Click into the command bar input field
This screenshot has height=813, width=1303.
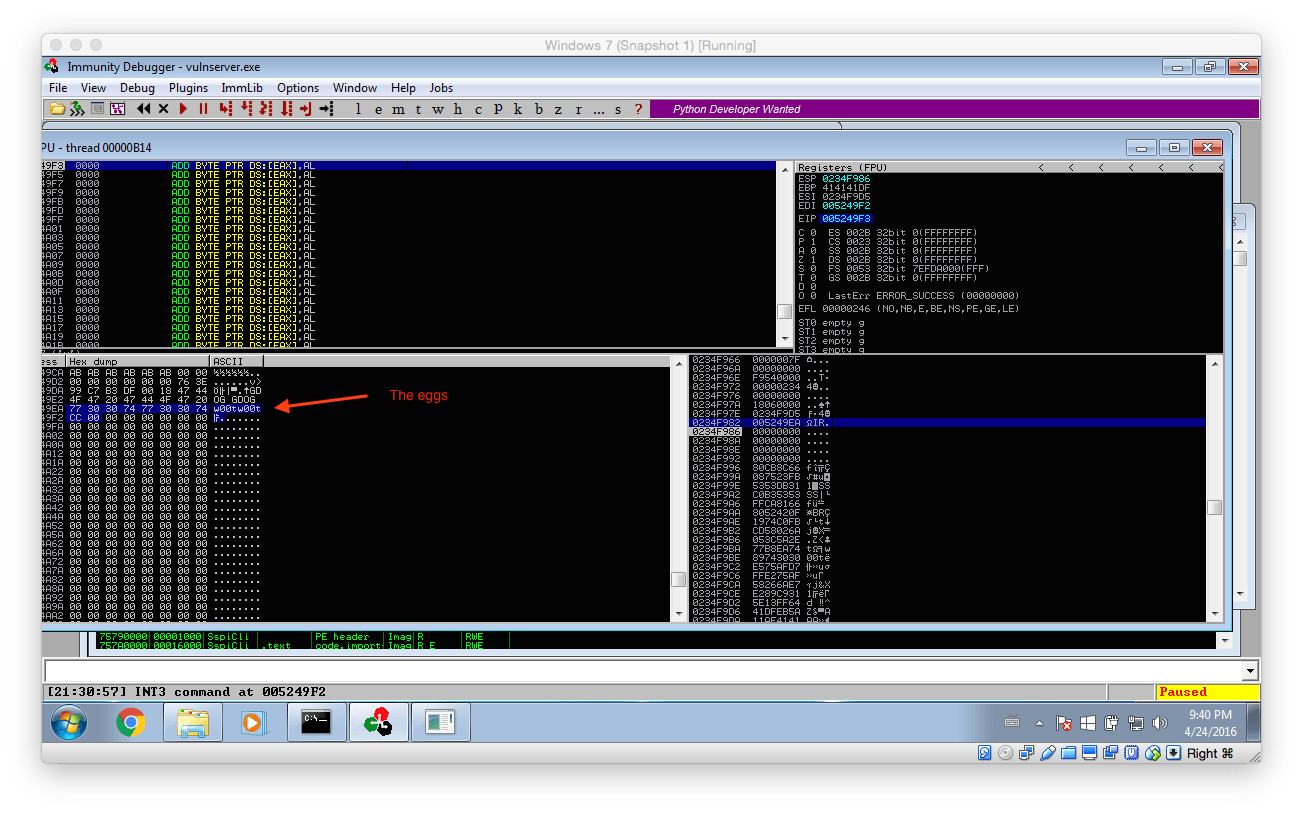[x=642, y=671]
